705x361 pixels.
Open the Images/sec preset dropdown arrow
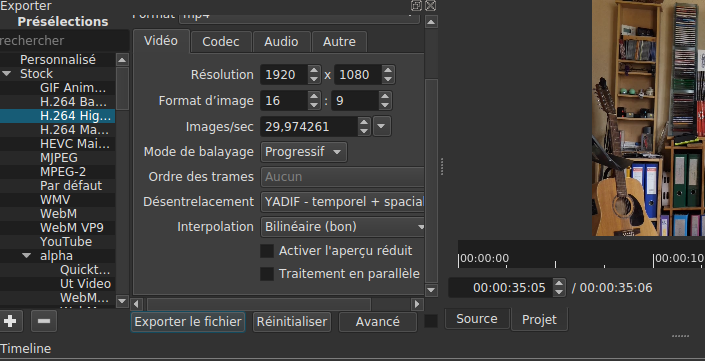pos(381,126)
